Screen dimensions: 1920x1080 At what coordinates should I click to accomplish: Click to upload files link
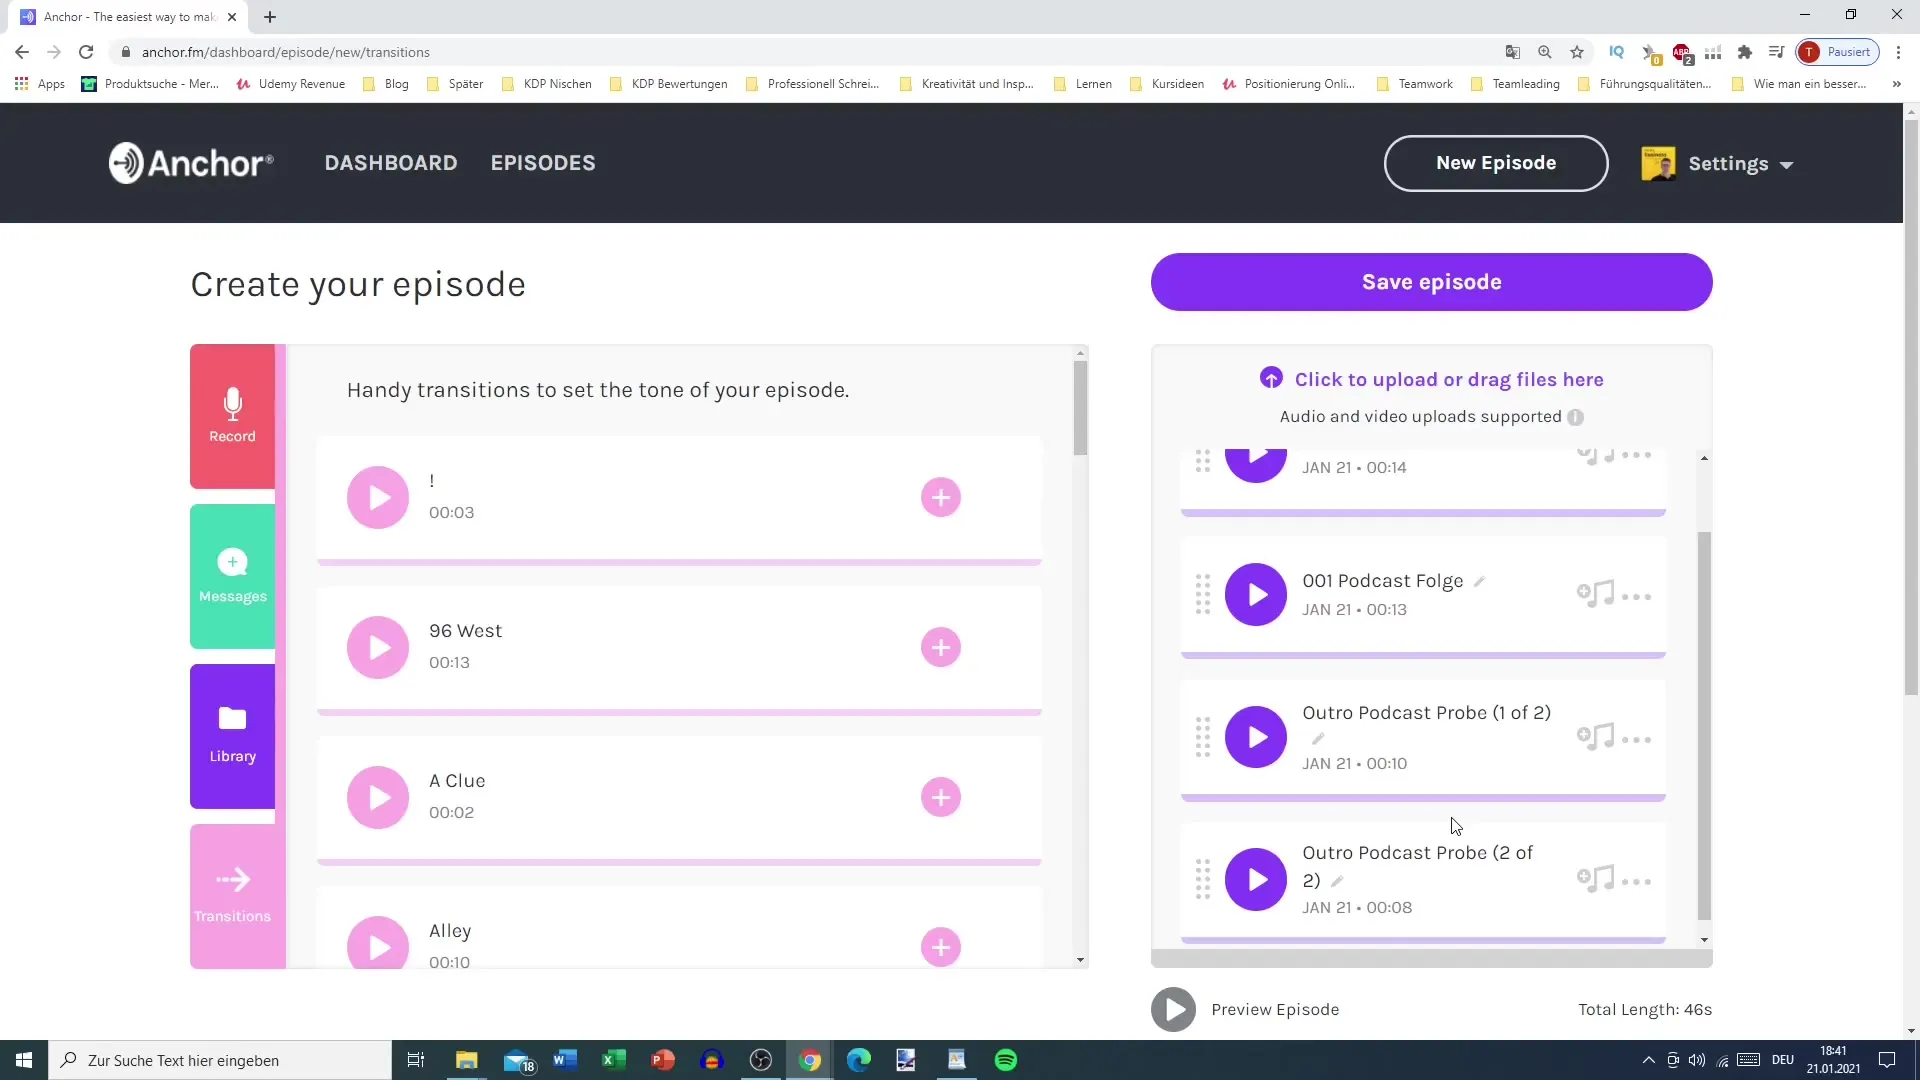(1432, 379)
